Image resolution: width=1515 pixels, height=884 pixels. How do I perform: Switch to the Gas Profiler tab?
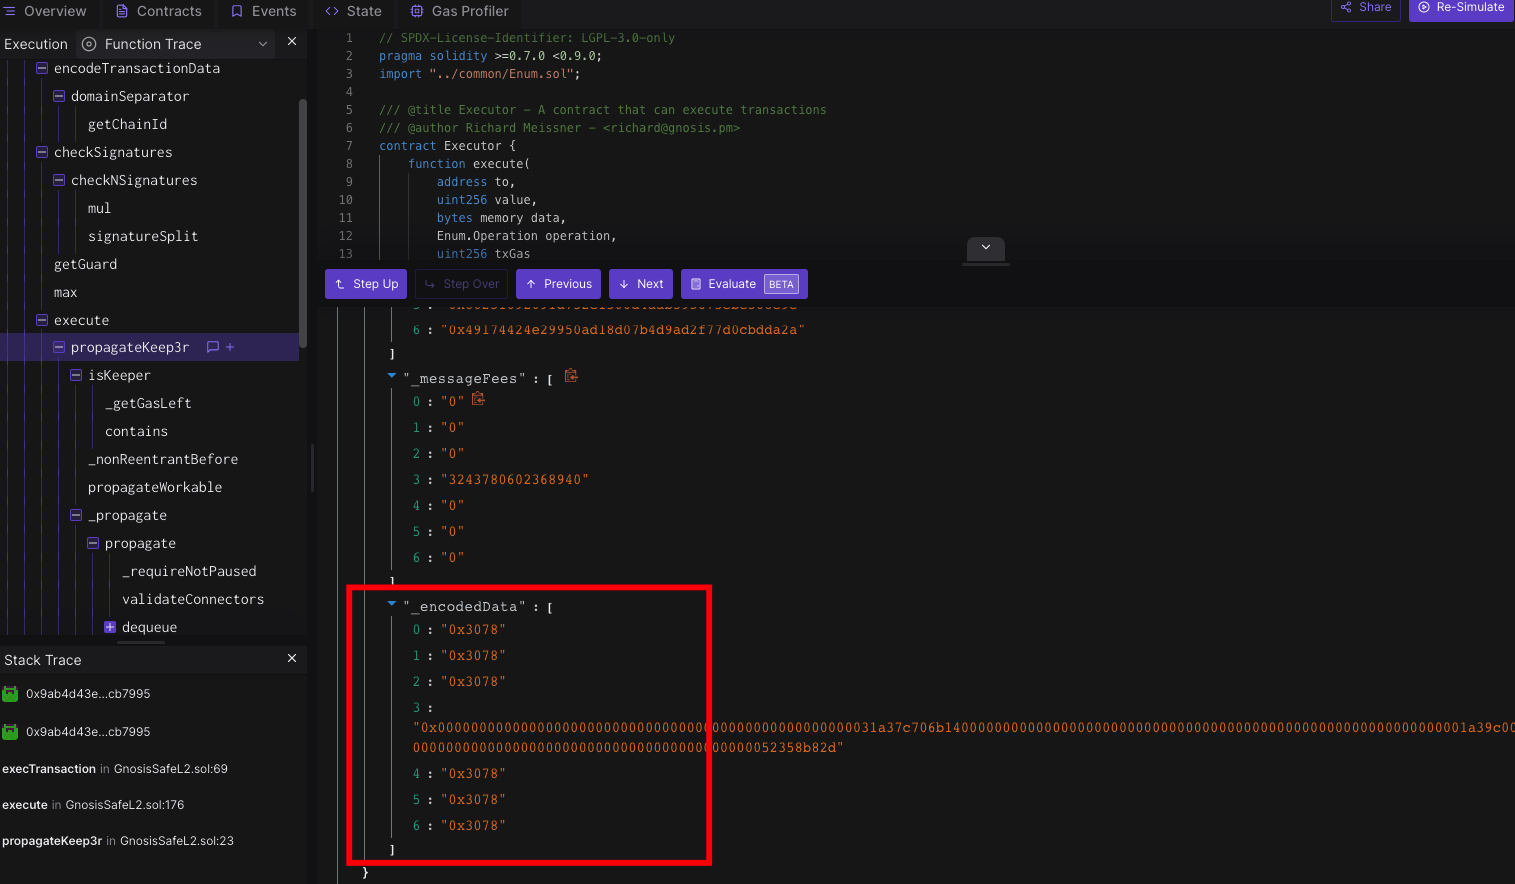pyautogui.click(x=459, y=11)
